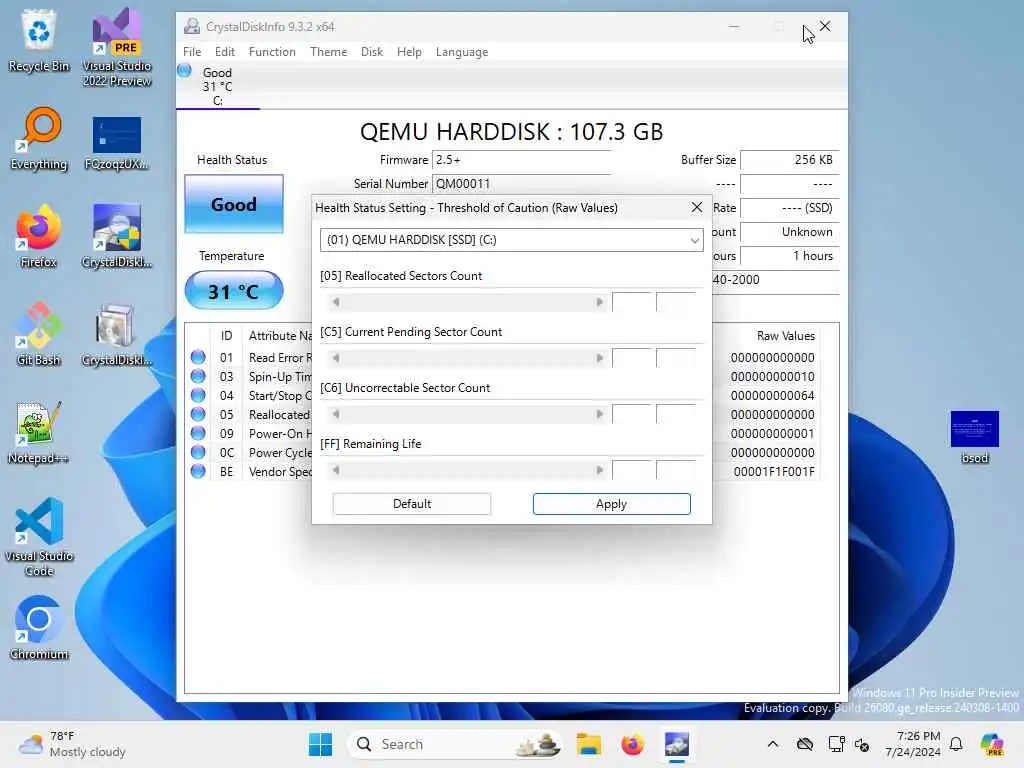1024x768 pixels.
Task: Click the Good health status button
Action: tap(234, 204)
